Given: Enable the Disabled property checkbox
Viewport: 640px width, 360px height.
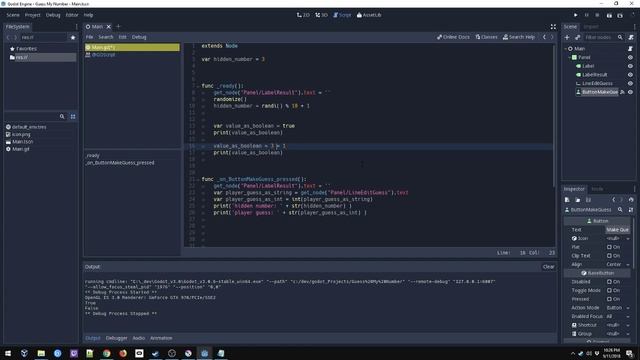Looking at the screenshot, I should [x=609, y=282].
